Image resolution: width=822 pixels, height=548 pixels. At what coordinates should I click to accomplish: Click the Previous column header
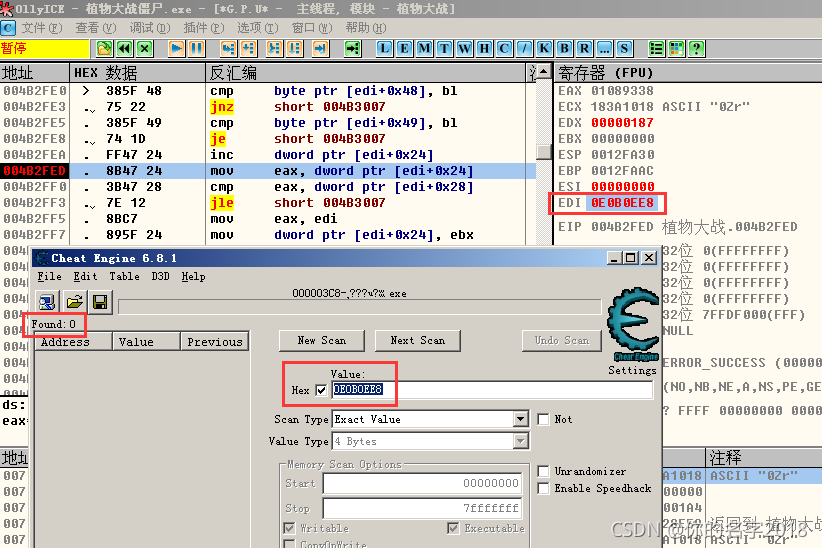(x=214, y=341)
